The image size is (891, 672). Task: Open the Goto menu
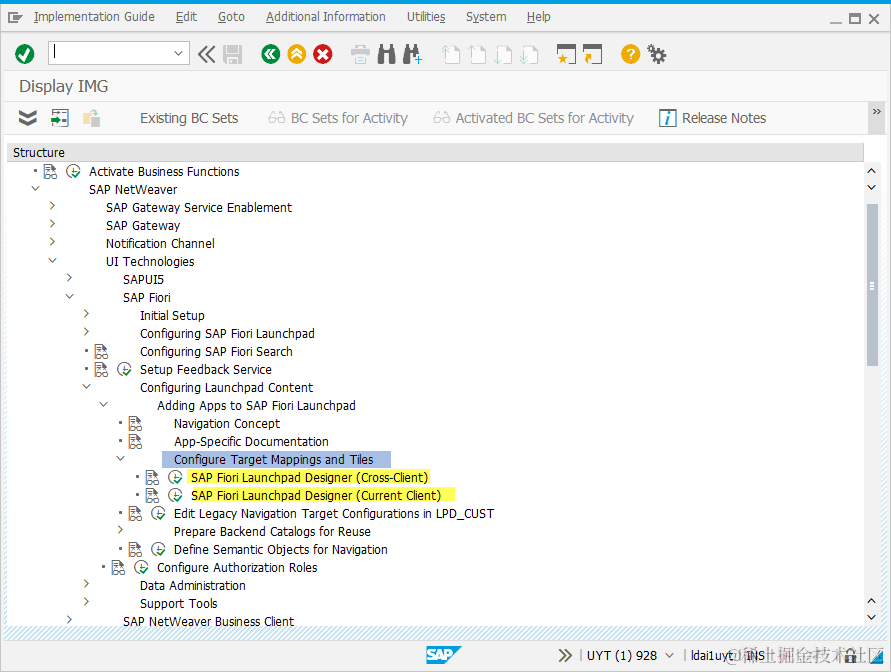[231, 17]
